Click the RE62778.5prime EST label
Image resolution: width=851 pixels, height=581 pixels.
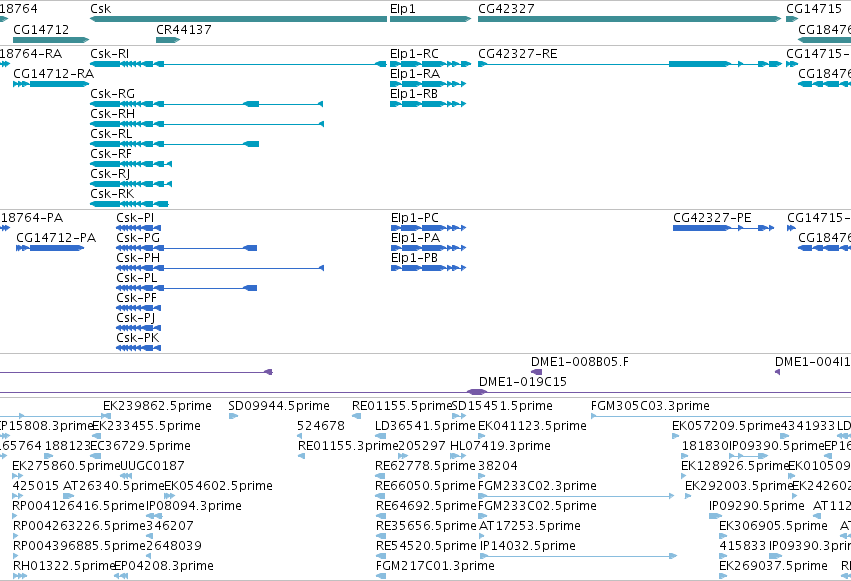(x=425, y=466)
